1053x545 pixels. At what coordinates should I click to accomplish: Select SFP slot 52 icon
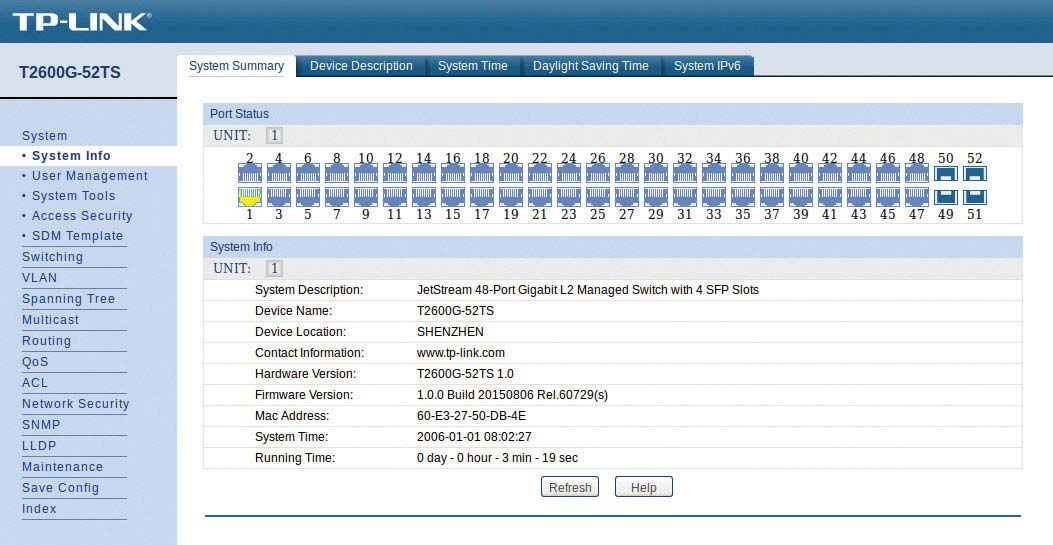click(974, 174)
